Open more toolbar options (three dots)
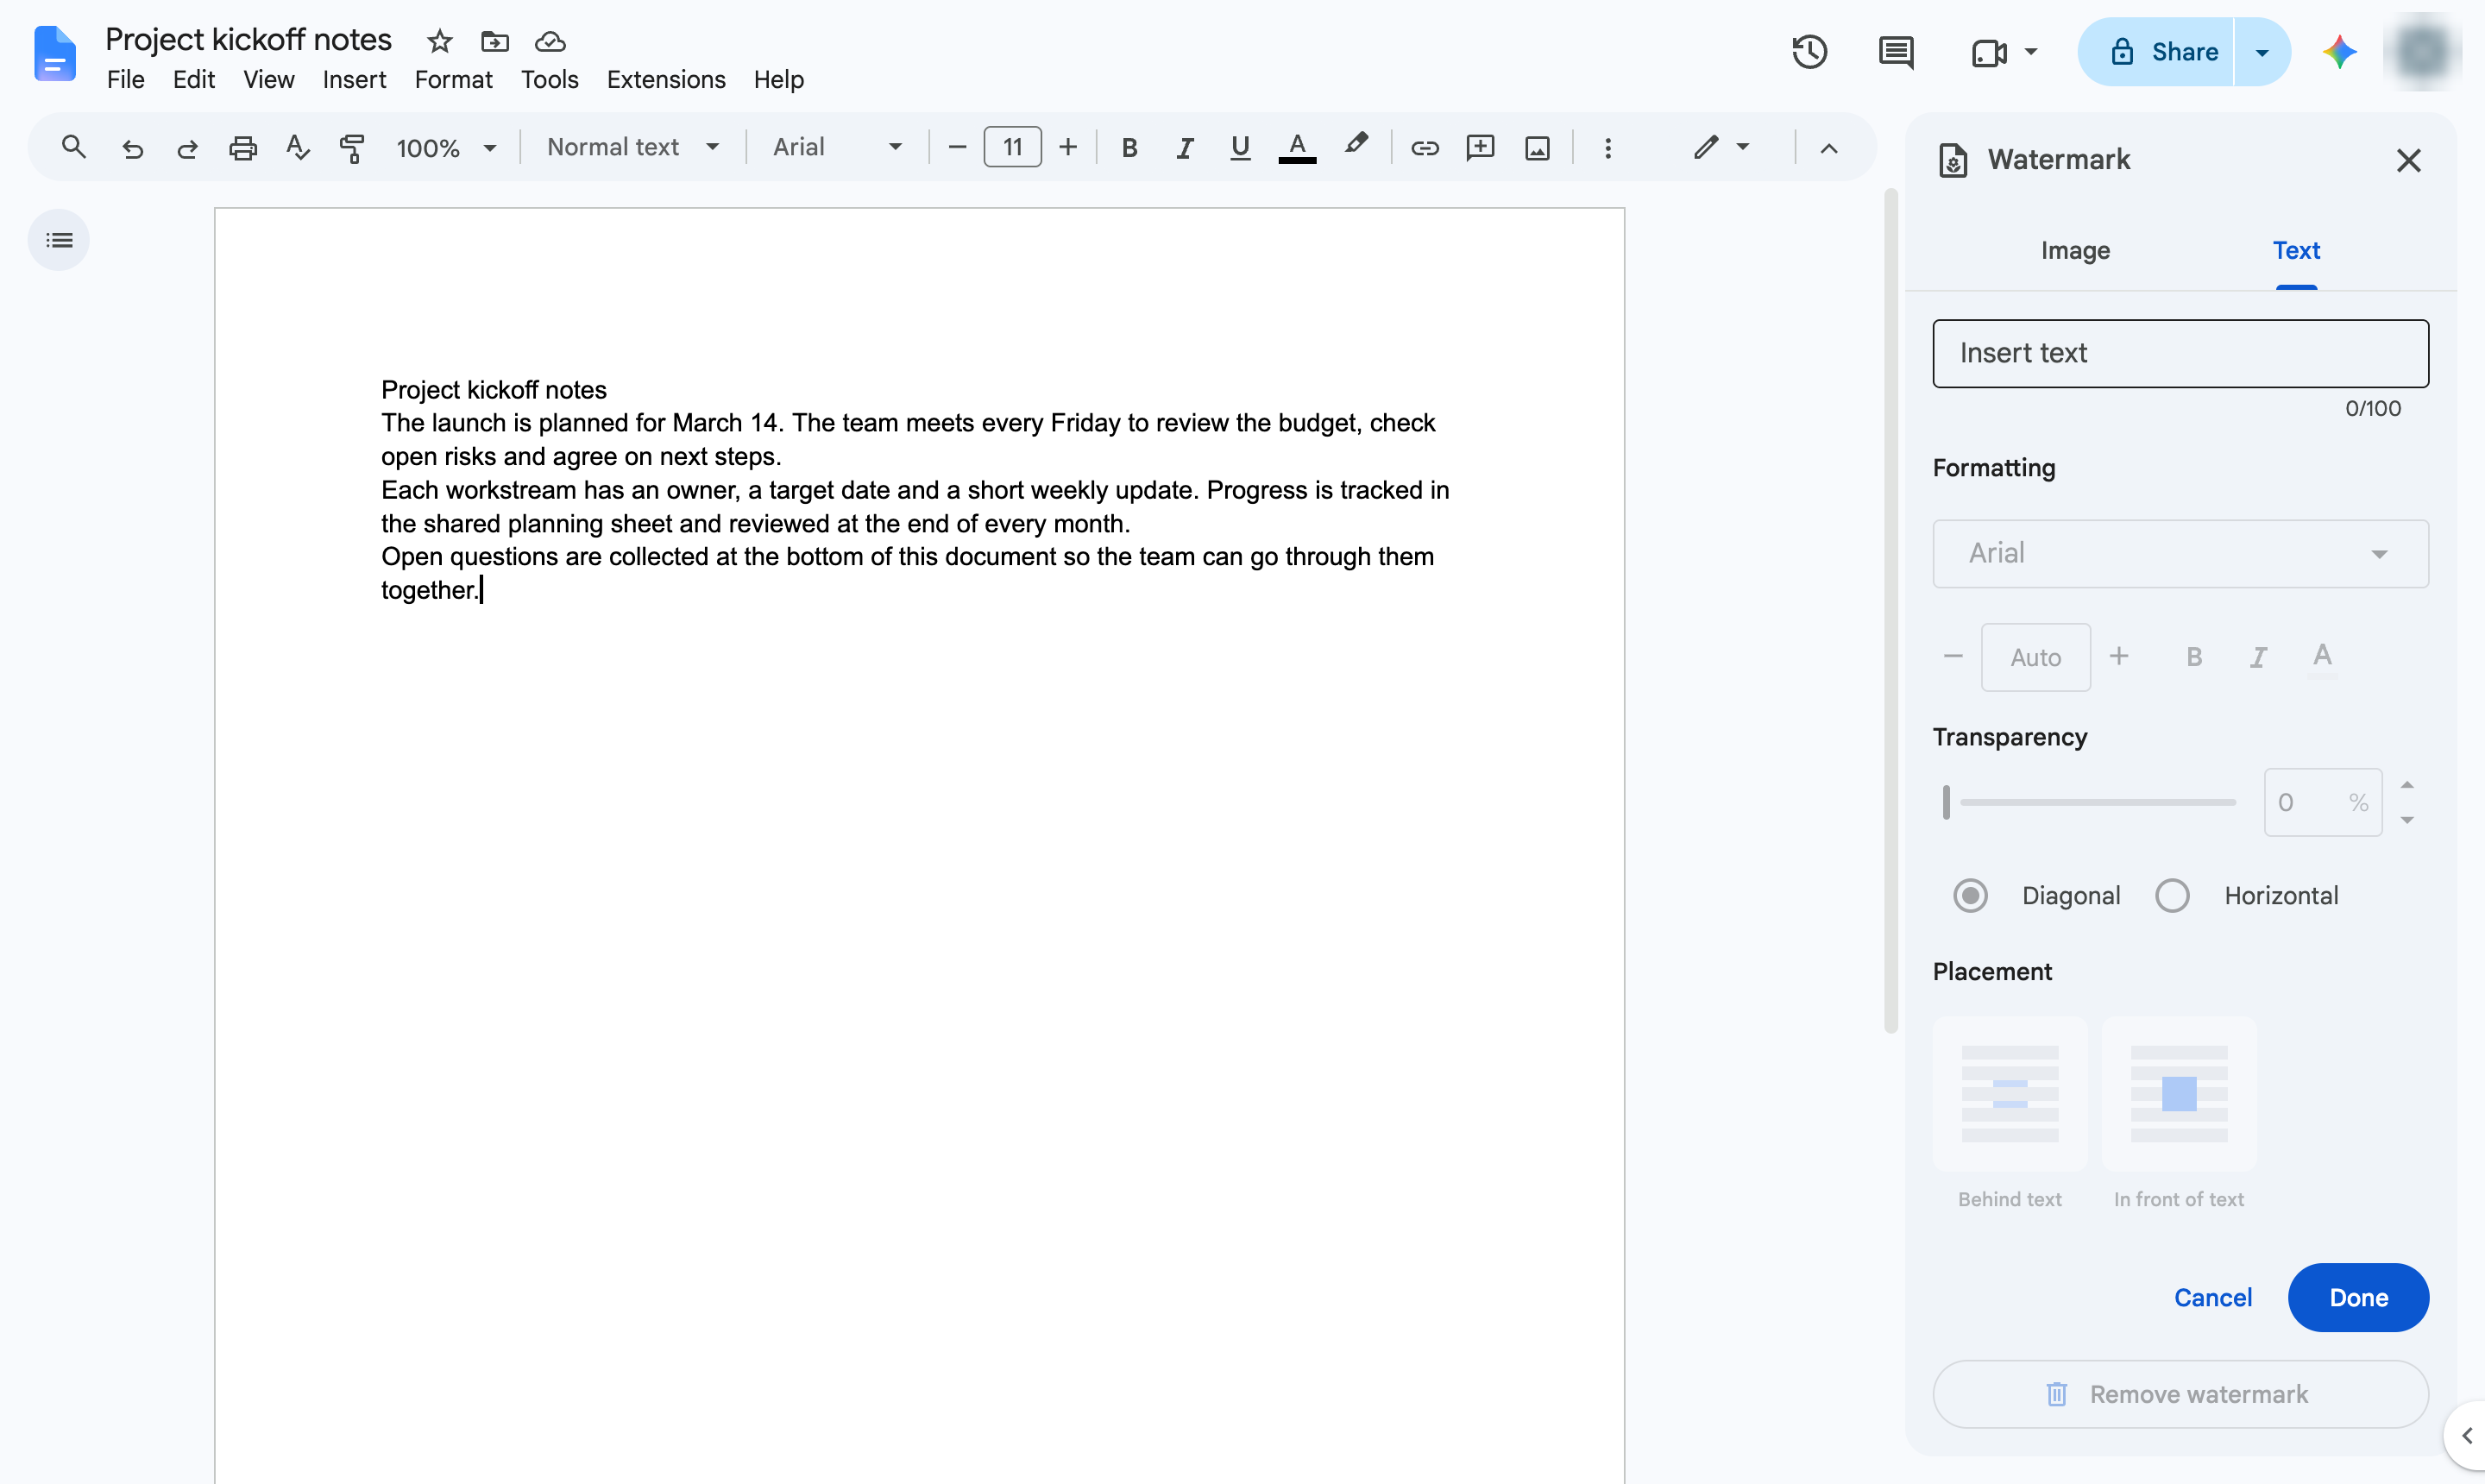2485x1484 pixels. pyautogui.click(x=1608, y=148)
